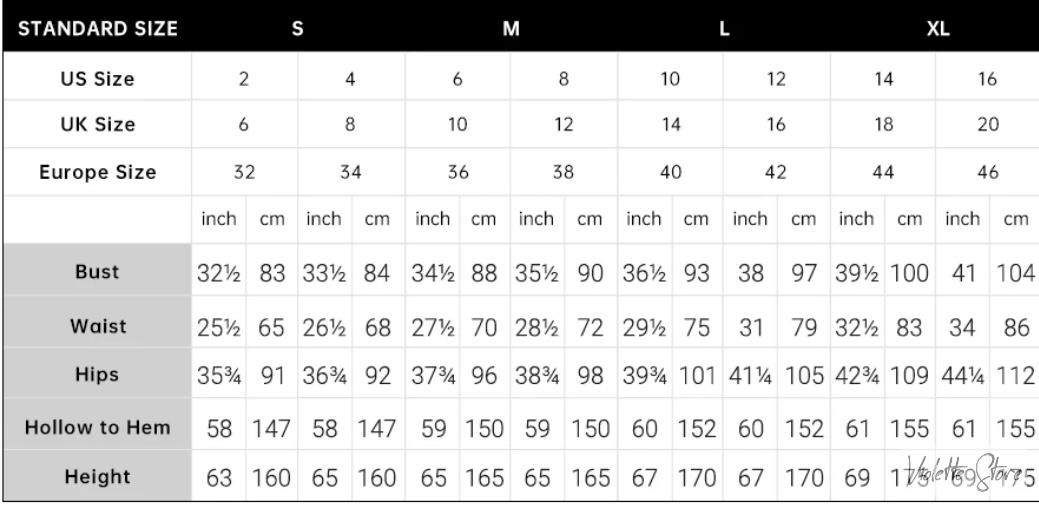Click the Europe Size row label

[x=97, y=172]
